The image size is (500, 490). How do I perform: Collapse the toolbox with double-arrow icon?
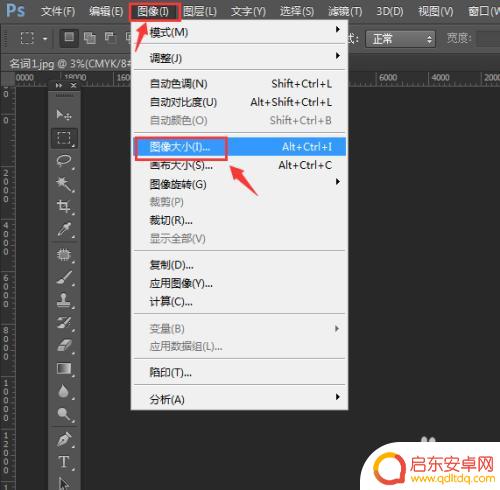click(x=59, y=86)
